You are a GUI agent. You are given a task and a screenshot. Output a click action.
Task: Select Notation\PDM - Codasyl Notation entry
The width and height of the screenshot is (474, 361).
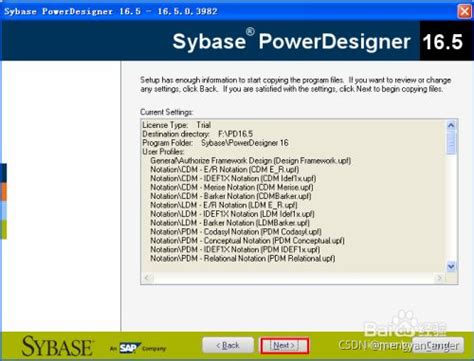(236, 232)
